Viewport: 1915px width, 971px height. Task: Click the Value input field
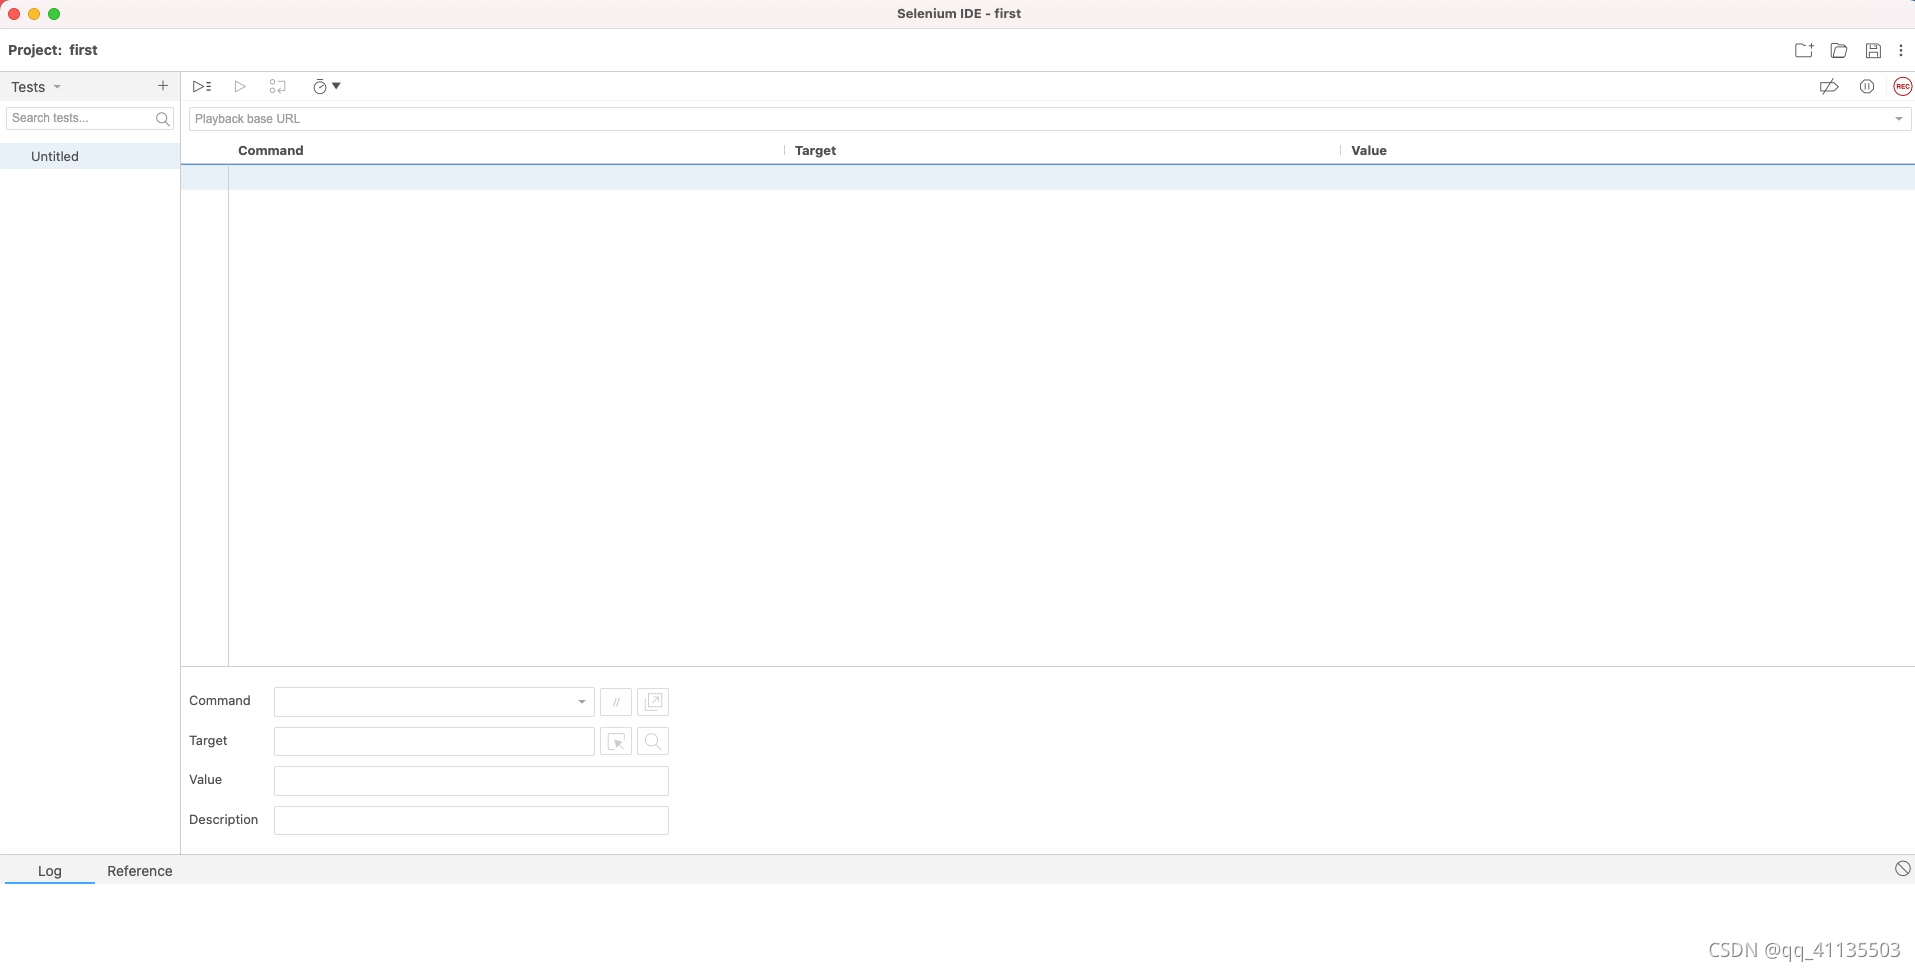[471, 781]
